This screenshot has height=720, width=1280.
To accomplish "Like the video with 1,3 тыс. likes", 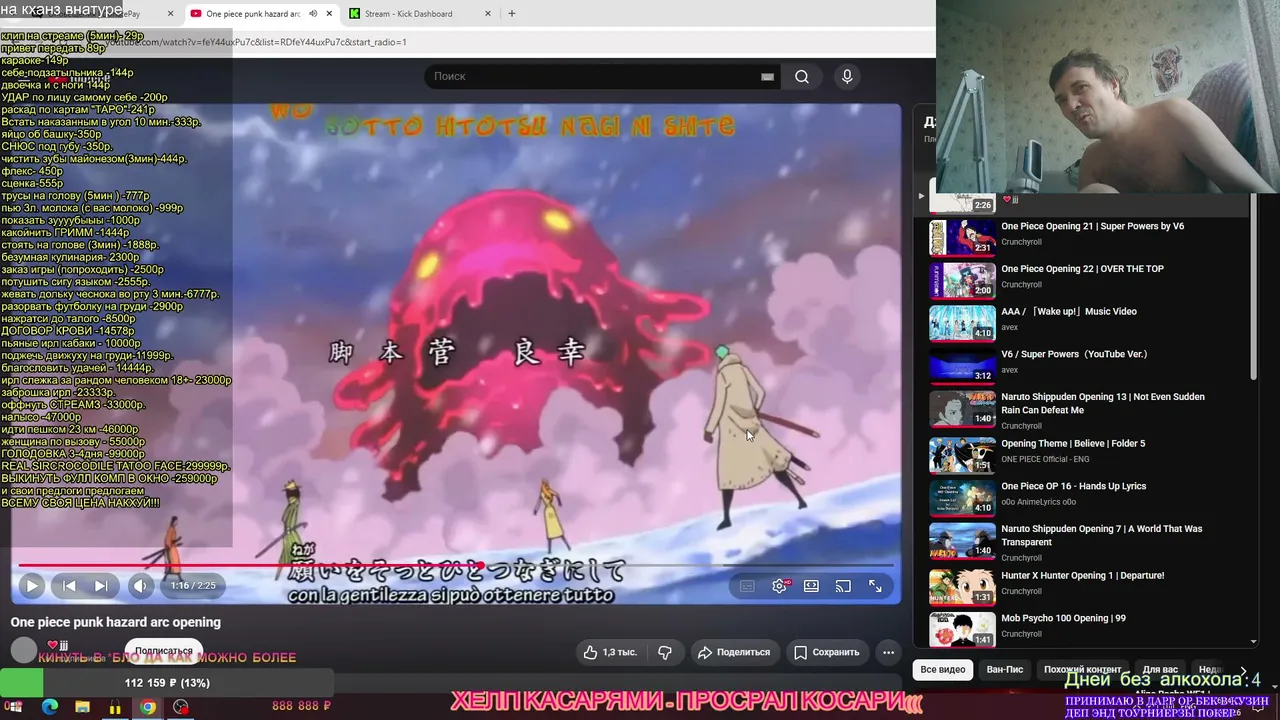I will (x=609, y=652).
